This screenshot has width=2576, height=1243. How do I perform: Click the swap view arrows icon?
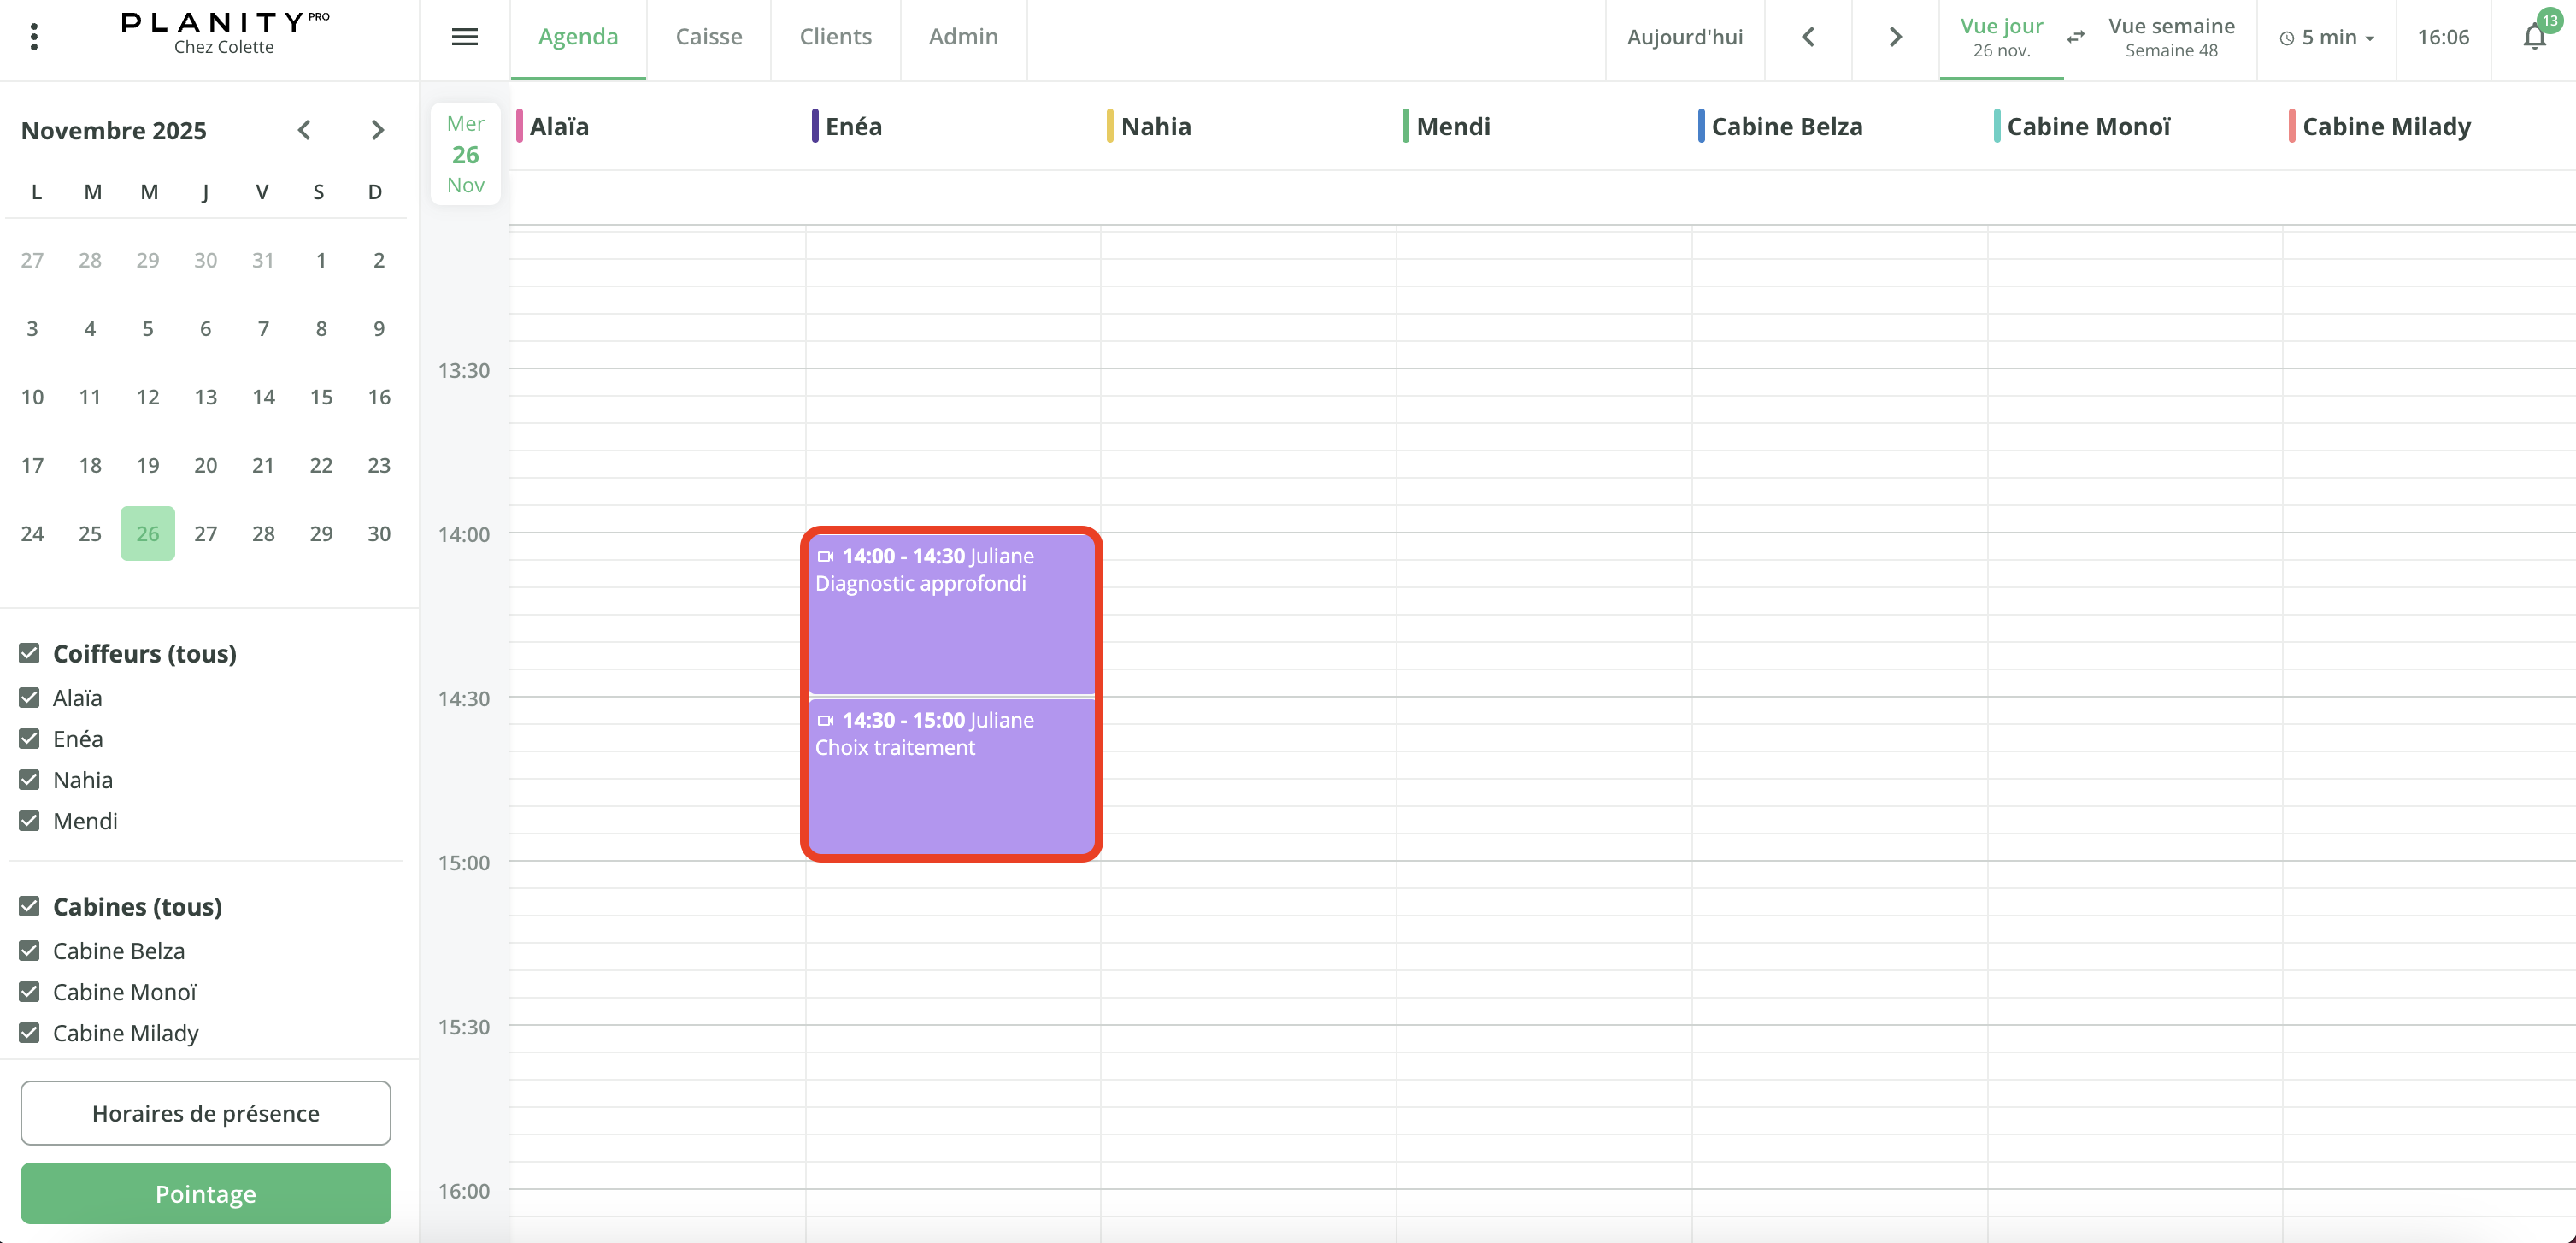(2076, 37)
